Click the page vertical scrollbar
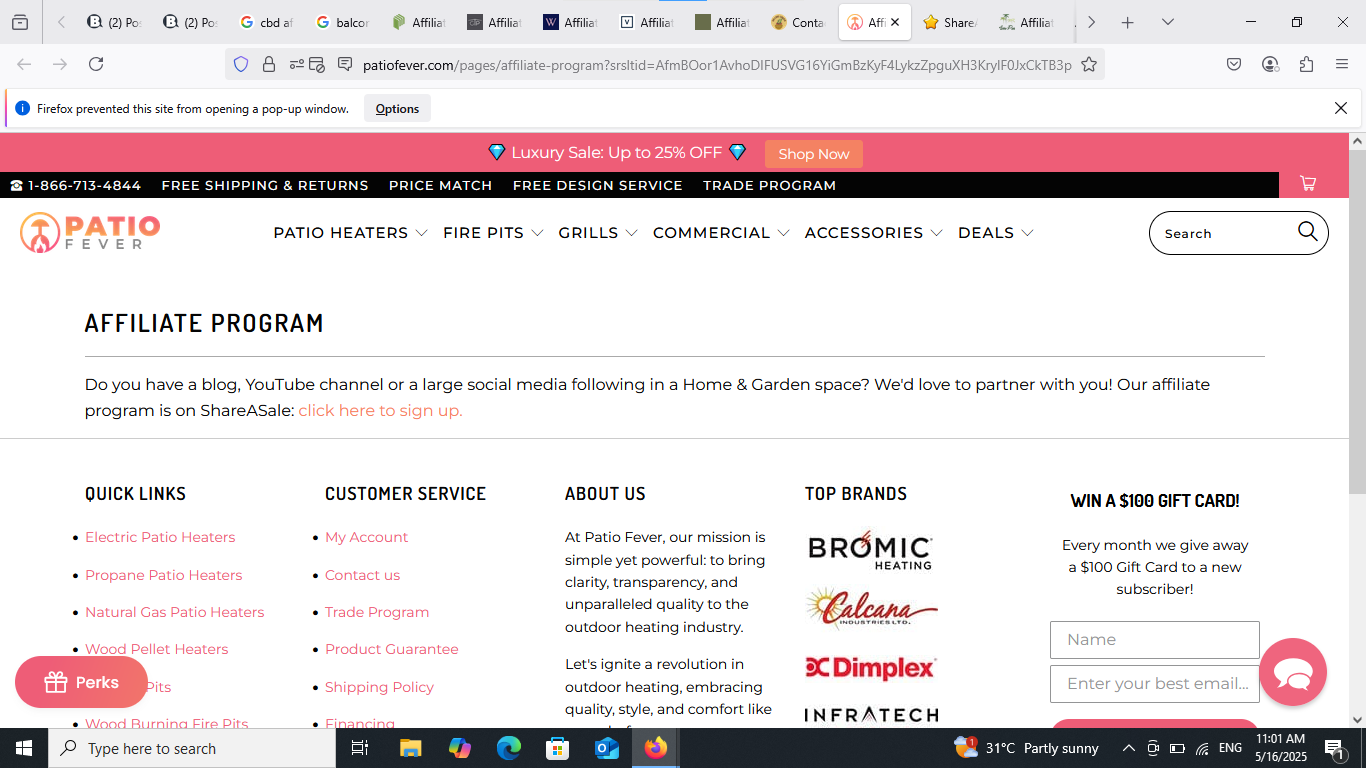 click(x=1357, y=322)
